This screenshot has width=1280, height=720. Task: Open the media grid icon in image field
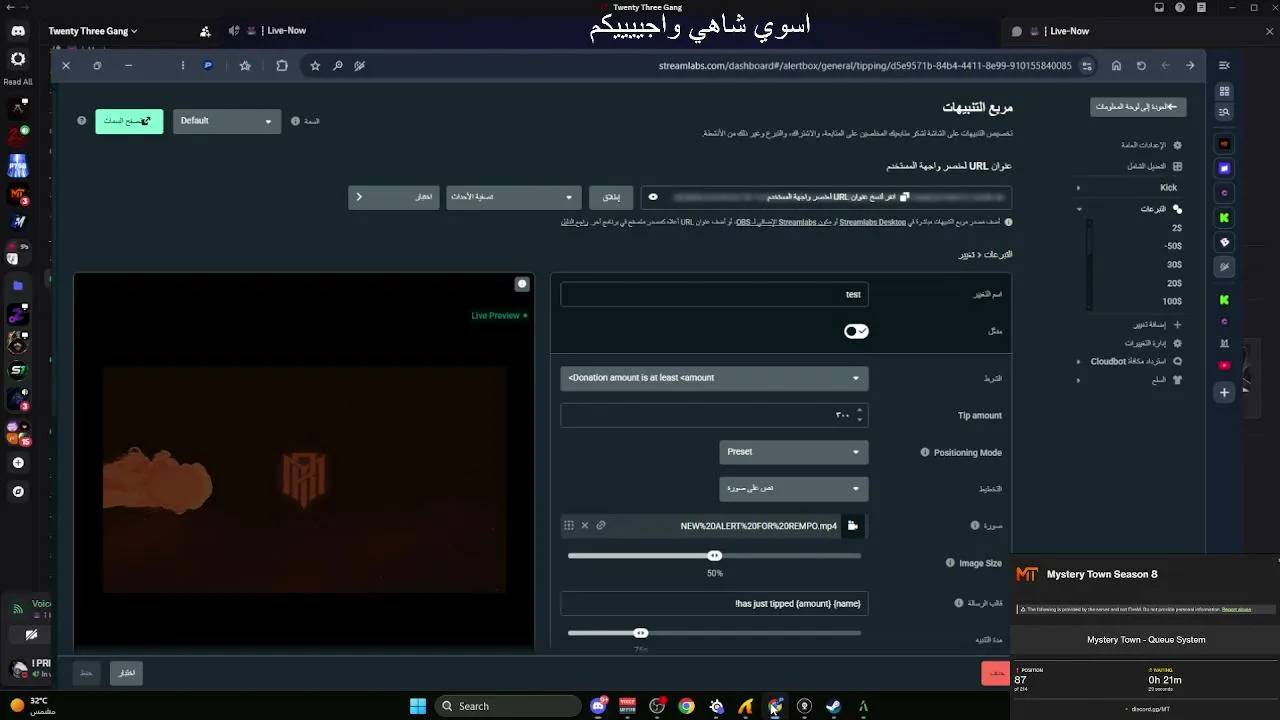[569, 526]
